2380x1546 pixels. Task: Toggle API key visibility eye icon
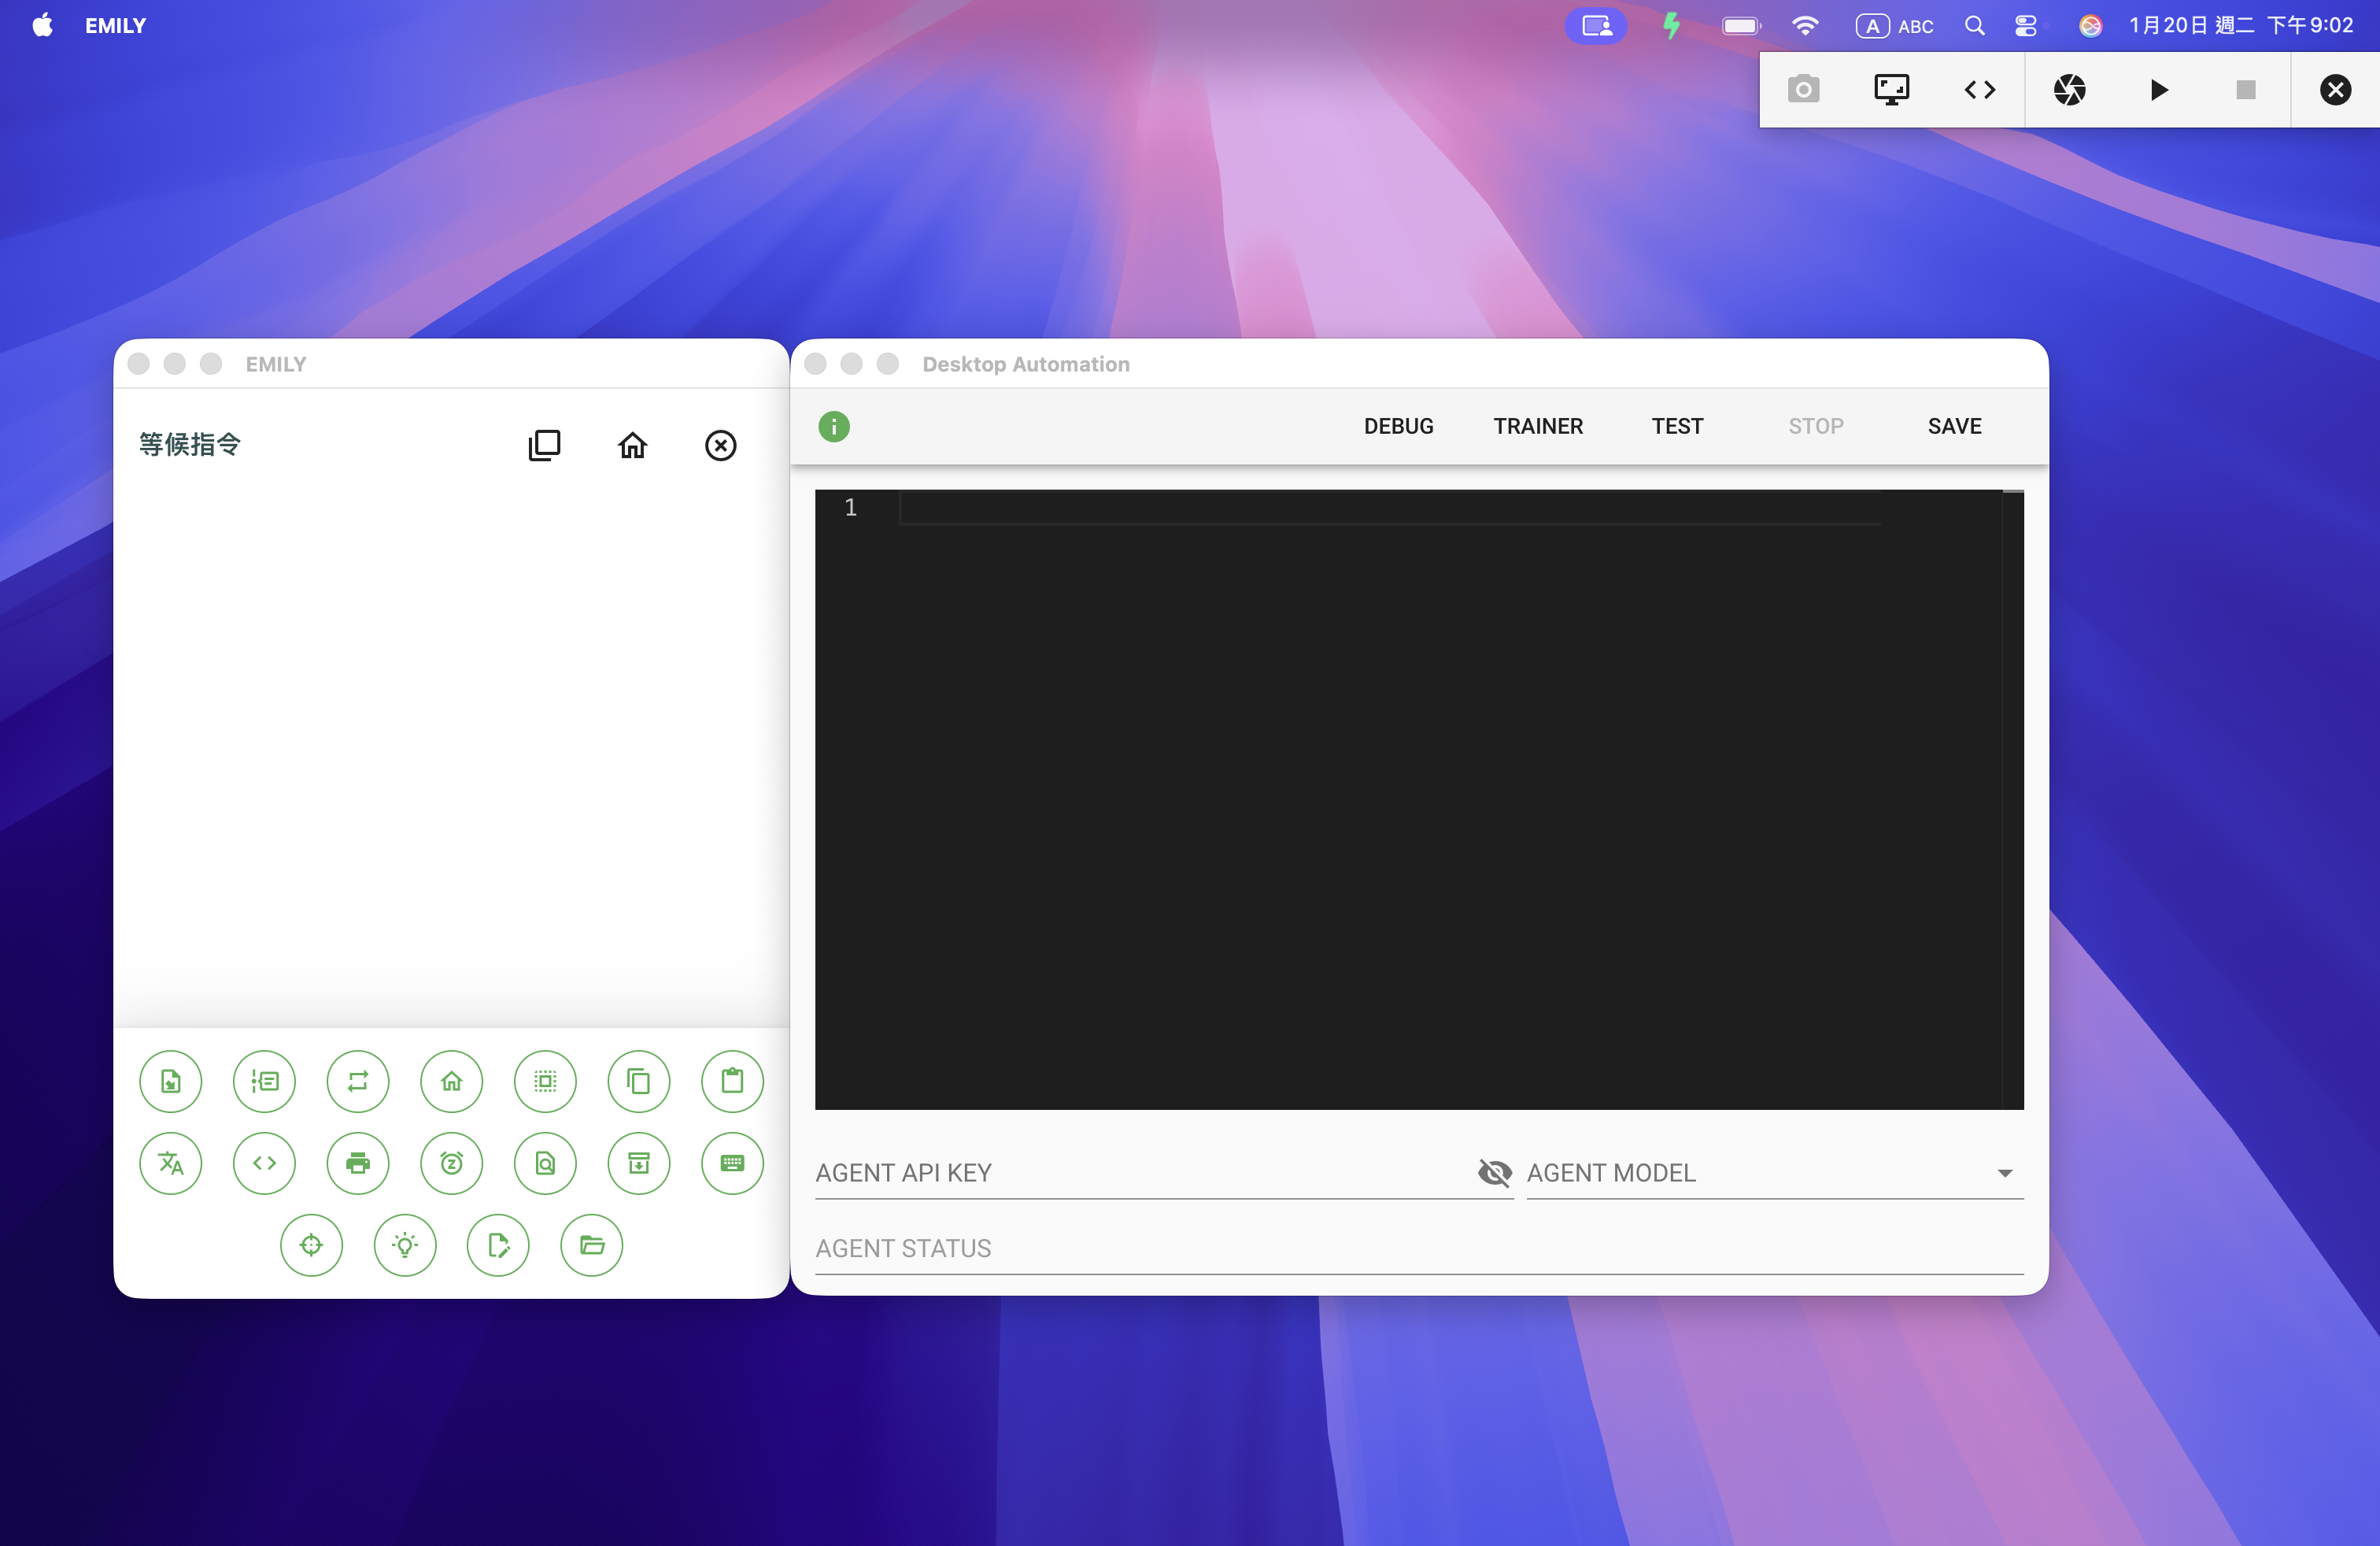[x=1494, y=1172]
